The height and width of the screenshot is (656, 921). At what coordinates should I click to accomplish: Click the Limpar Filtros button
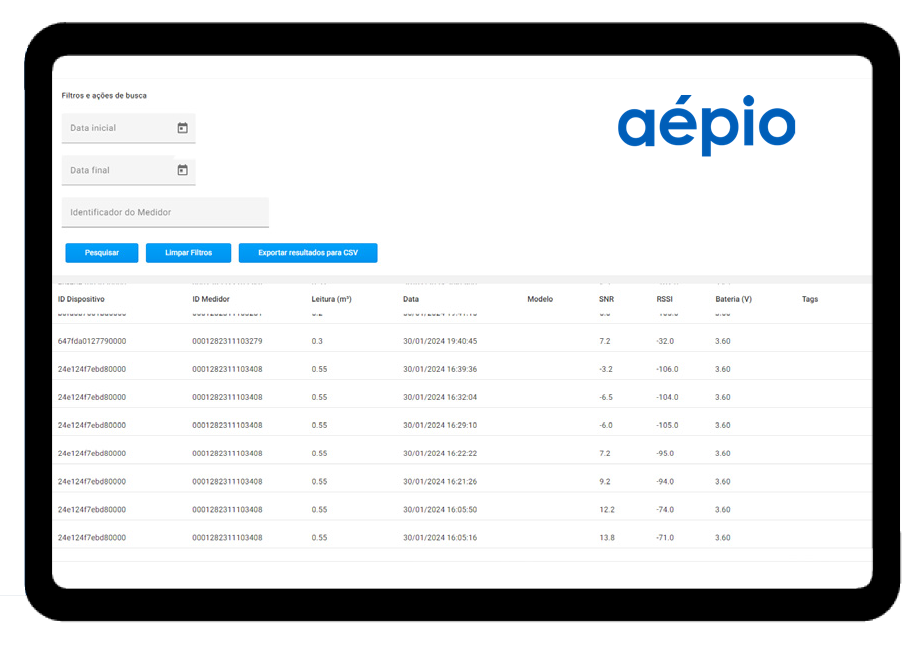pos(188,253)
